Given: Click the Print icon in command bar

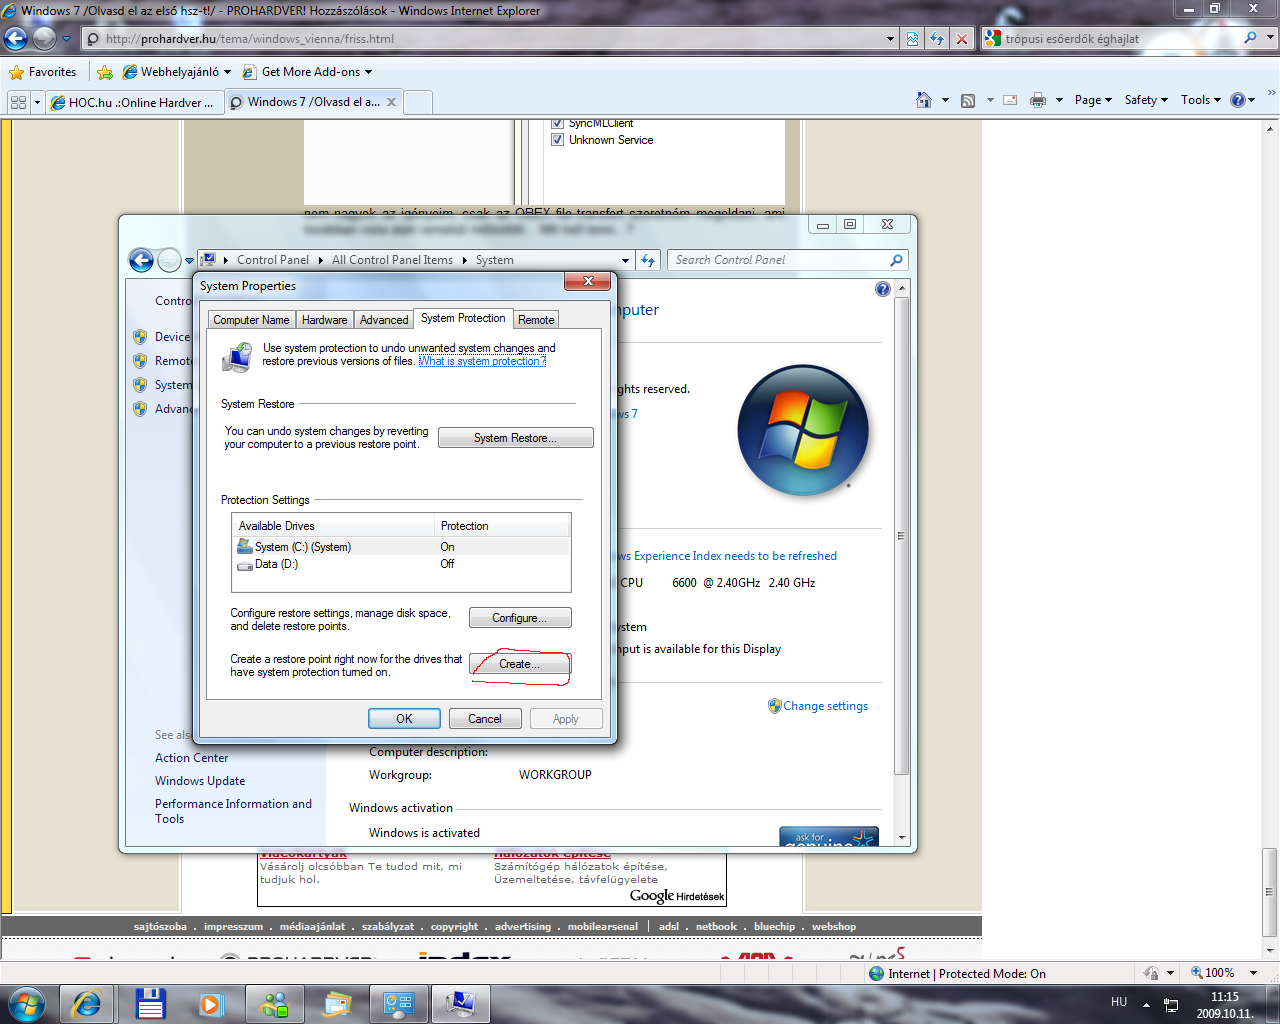Looking at the screenshot, I should pyautogui.click(x=1038, y=100).
